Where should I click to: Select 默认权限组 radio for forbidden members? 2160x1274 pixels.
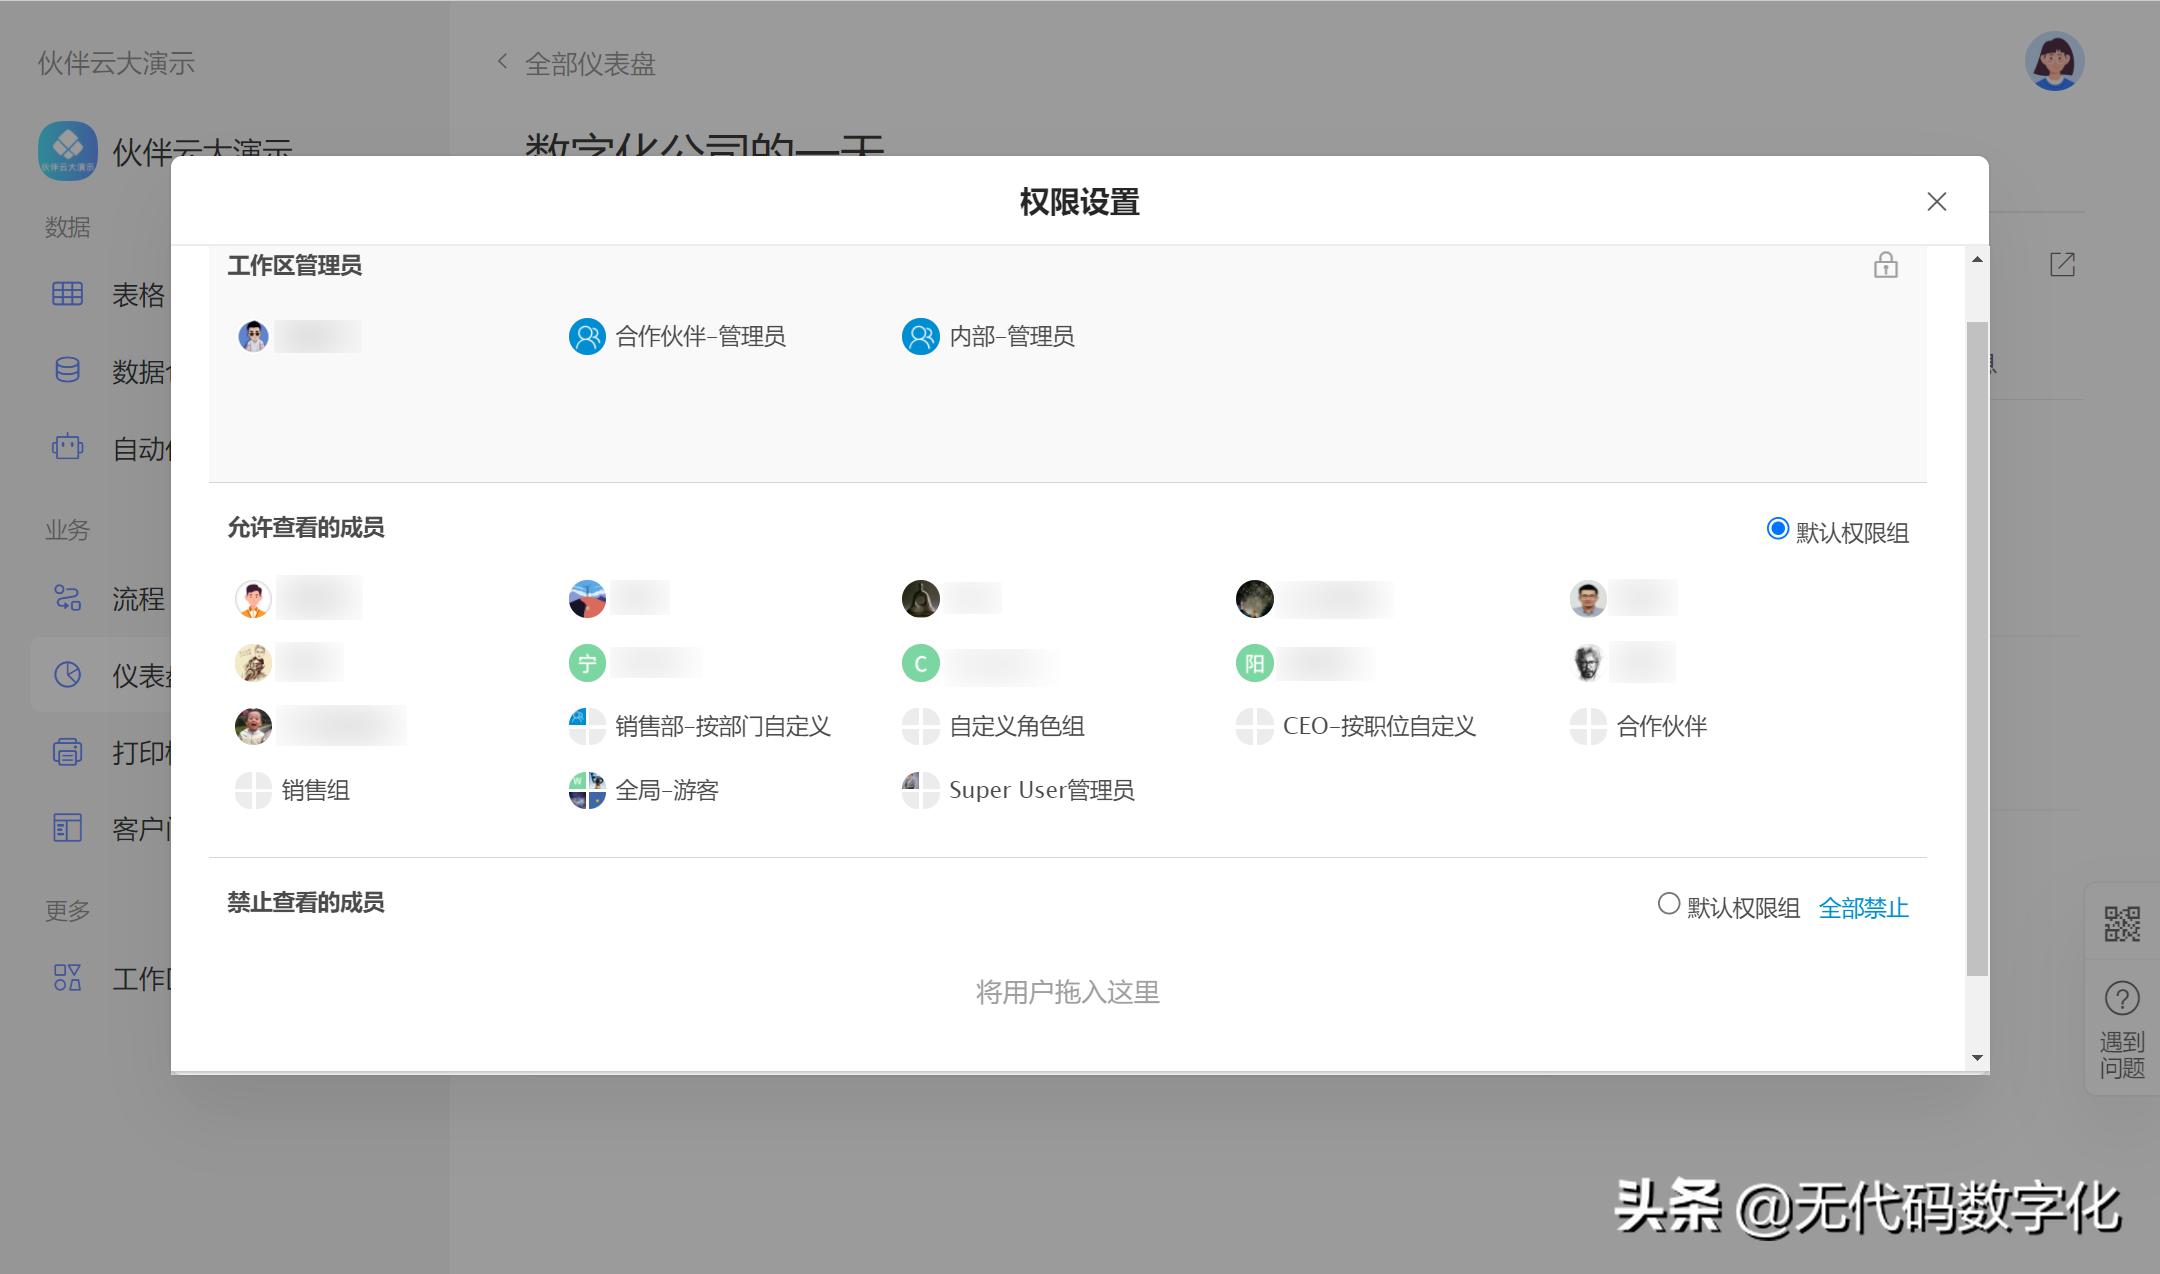[x=1668, y=904]
